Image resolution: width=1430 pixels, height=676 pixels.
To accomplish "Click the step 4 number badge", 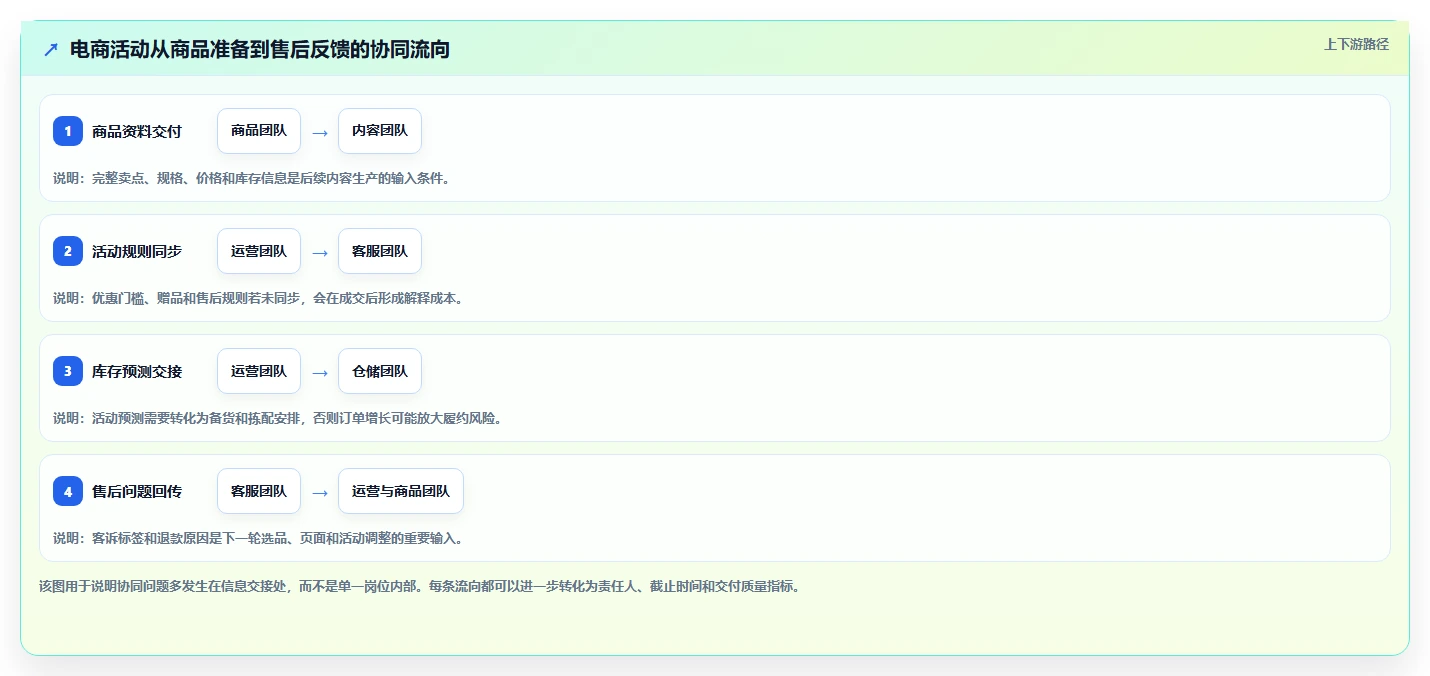I will tap(68, 491).
